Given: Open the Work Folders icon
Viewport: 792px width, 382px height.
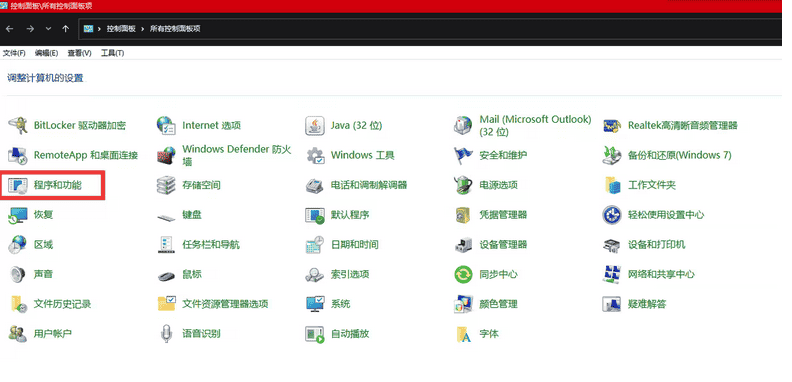Looking at the screenshot, I should (x=612, y=185).
